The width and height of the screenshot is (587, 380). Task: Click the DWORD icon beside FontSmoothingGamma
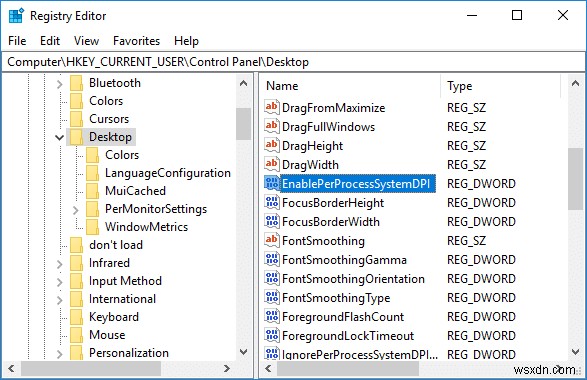coord(272,259)
